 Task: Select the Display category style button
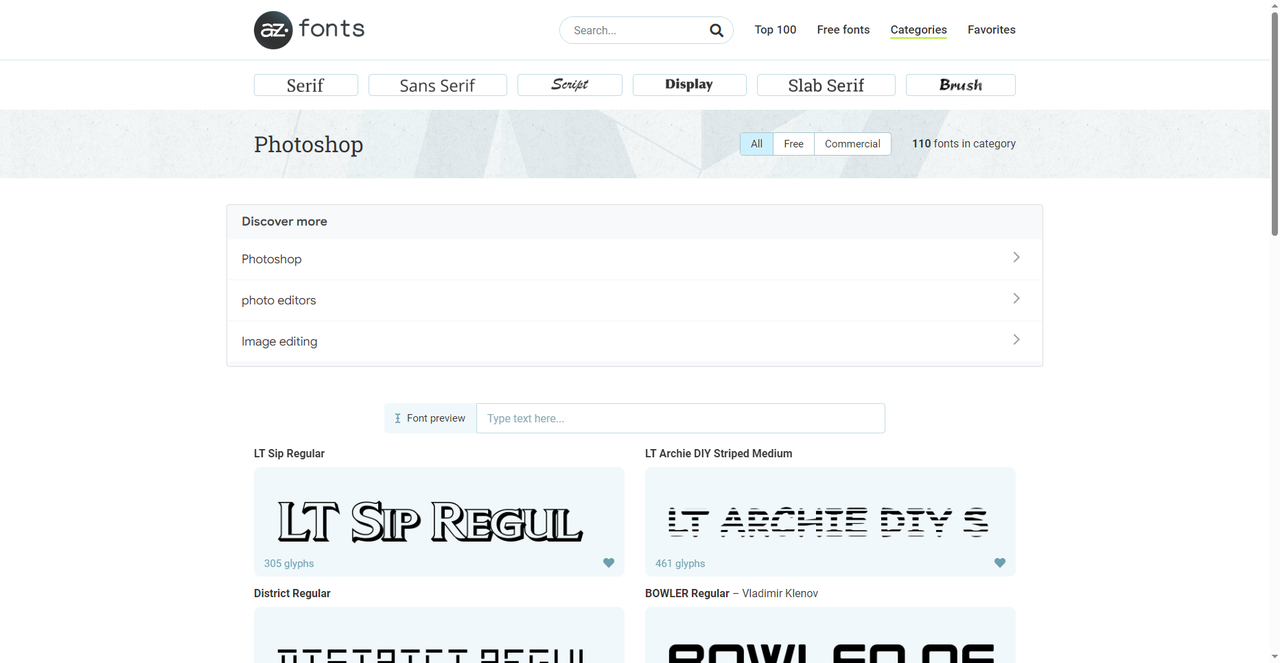[x=689, y=85]
